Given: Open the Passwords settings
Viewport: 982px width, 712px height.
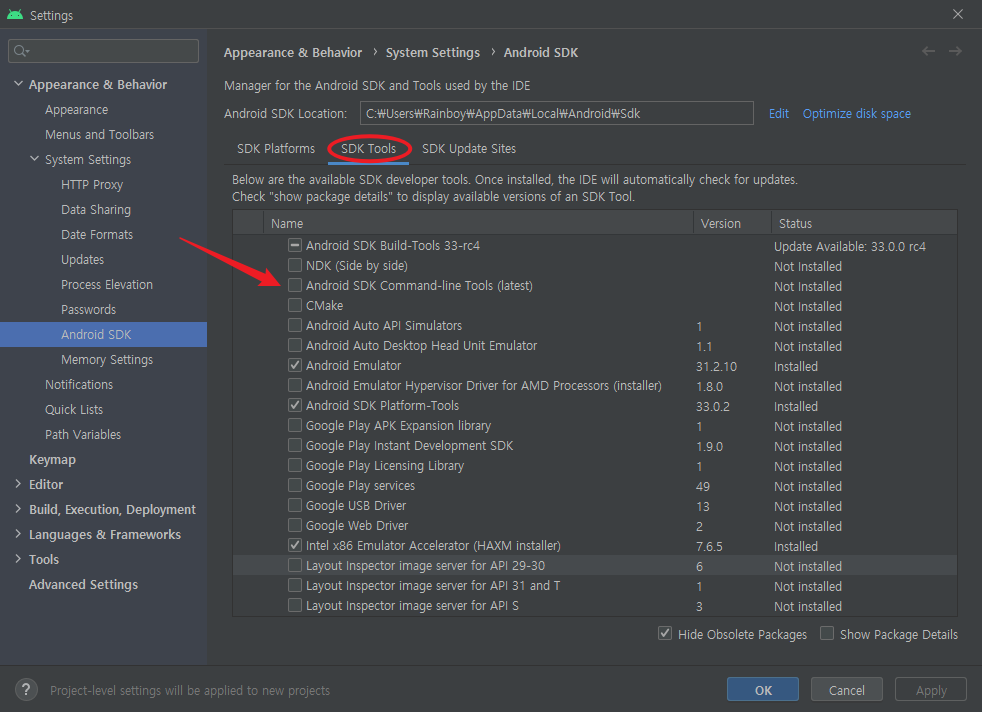Looking at the screenshot, I should coord(88,310).
